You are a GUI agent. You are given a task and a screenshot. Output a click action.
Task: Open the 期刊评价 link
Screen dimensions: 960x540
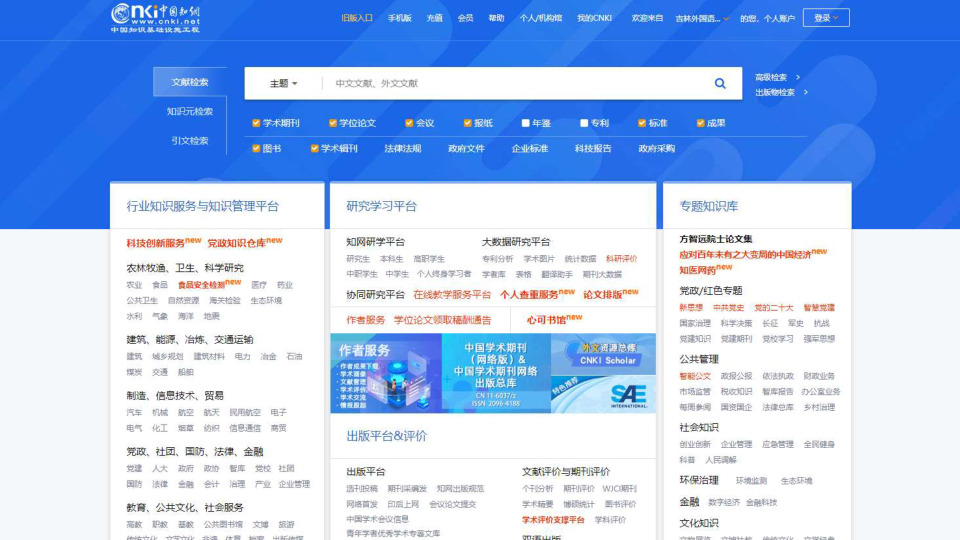579,489
